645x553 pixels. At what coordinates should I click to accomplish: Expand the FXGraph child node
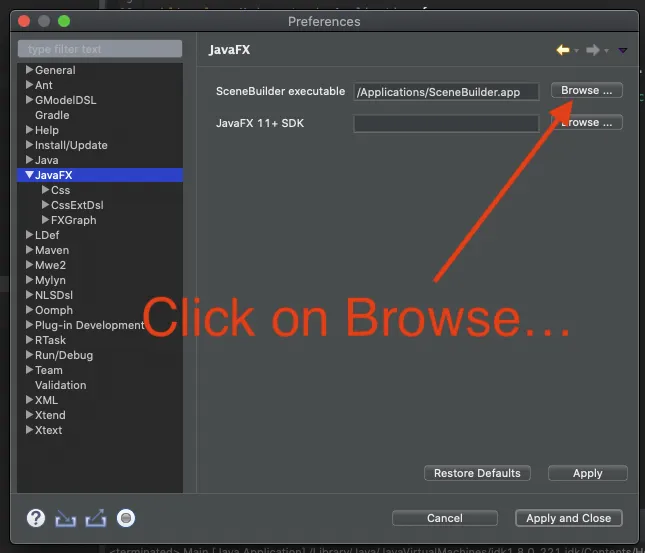pyautogui.click(x=45, y=220)
